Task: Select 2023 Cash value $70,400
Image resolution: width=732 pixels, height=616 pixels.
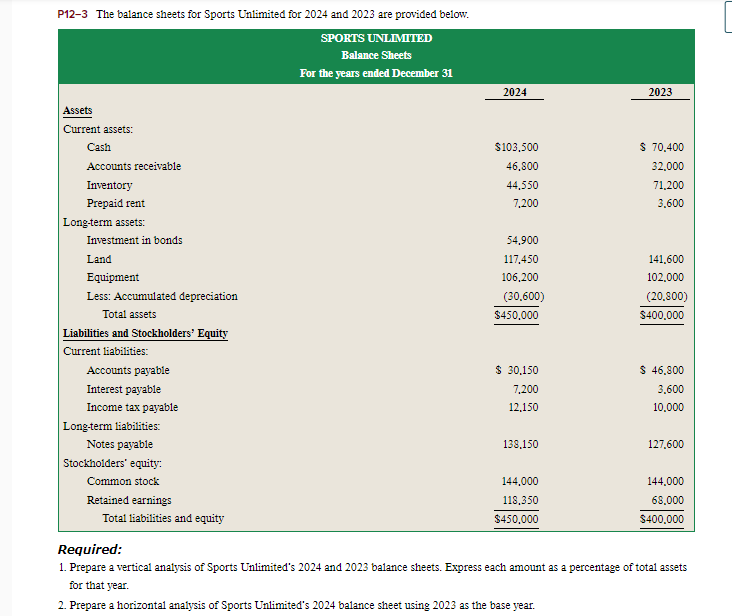Action: 662,147
